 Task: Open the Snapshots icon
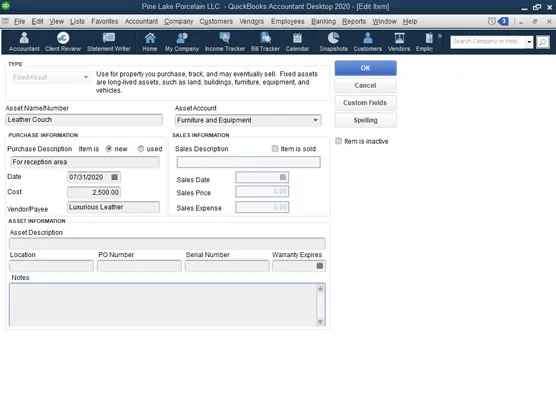coord(333,42)
